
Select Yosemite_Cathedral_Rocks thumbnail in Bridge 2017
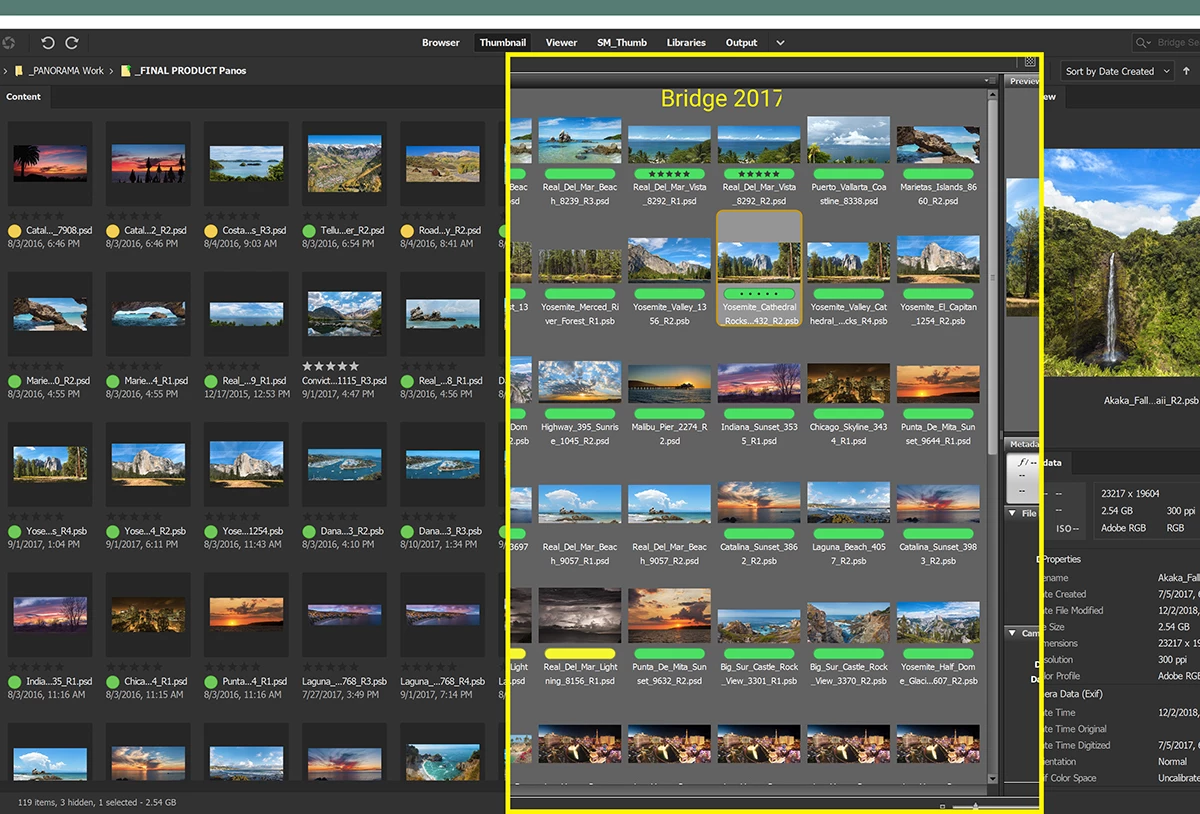coord(759,264)
